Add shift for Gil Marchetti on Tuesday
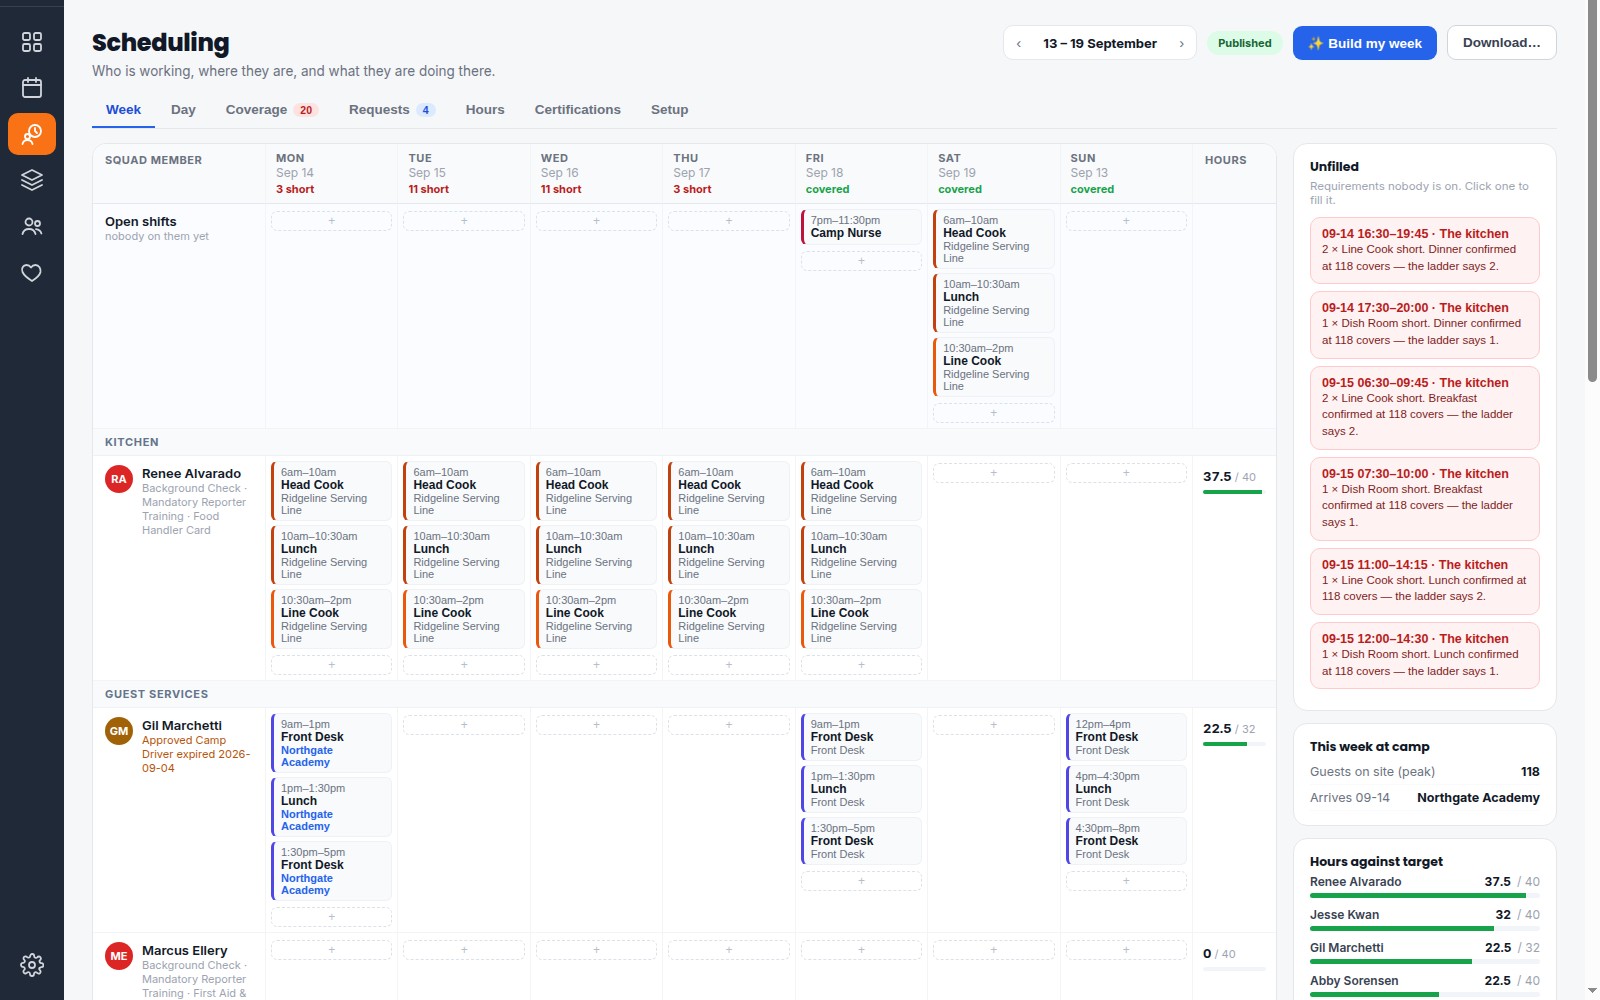The height and width of the screenshot is (1000, 1600). point(464,725)
